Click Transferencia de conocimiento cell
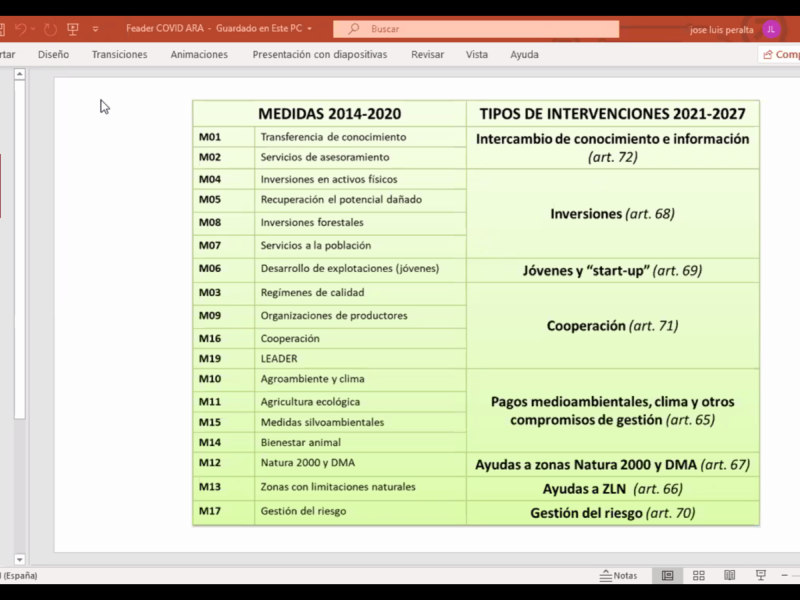The width and height of the screenshot is (800, 600). 360,137
